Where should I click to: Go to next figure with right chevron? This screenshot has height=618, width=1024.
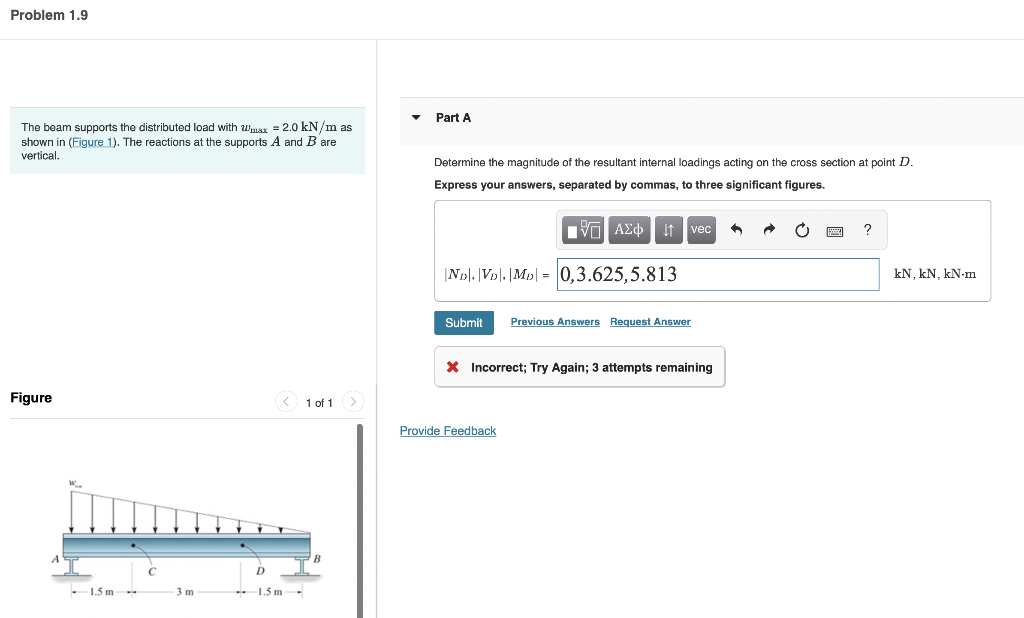(x=352, y=401)
